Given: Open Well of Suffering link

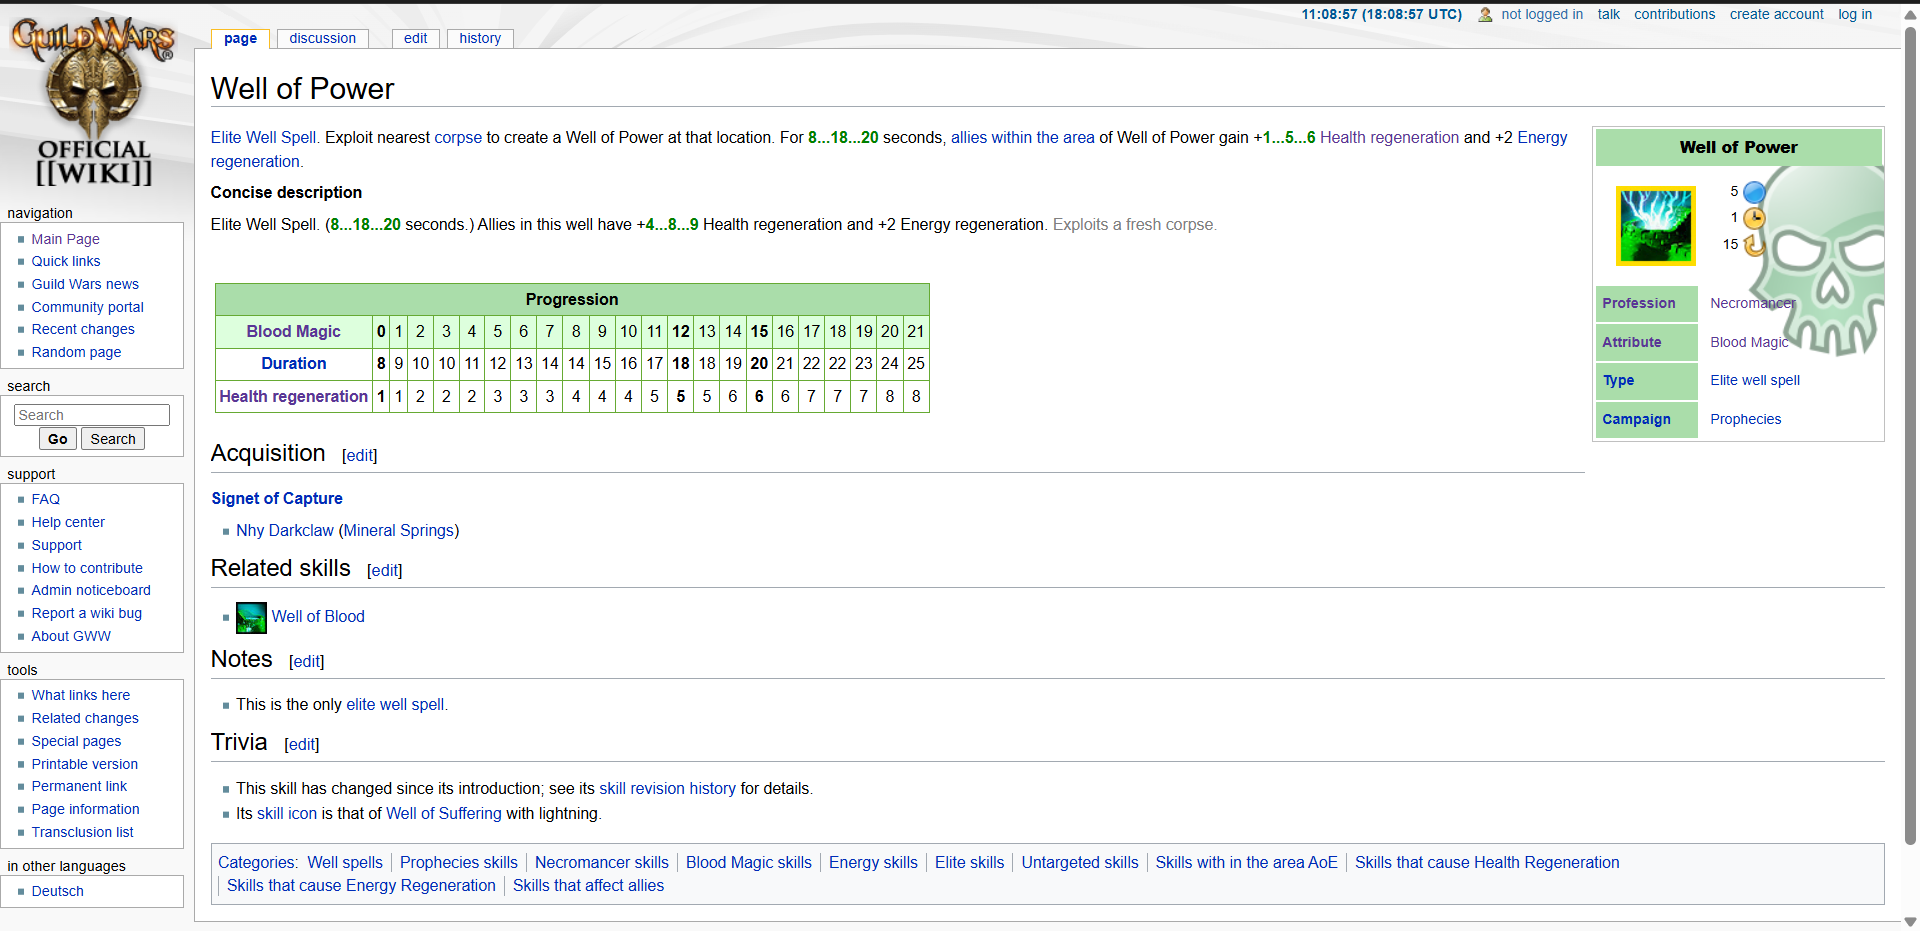Looking at the screenshot, I should (x=444, y=813).
